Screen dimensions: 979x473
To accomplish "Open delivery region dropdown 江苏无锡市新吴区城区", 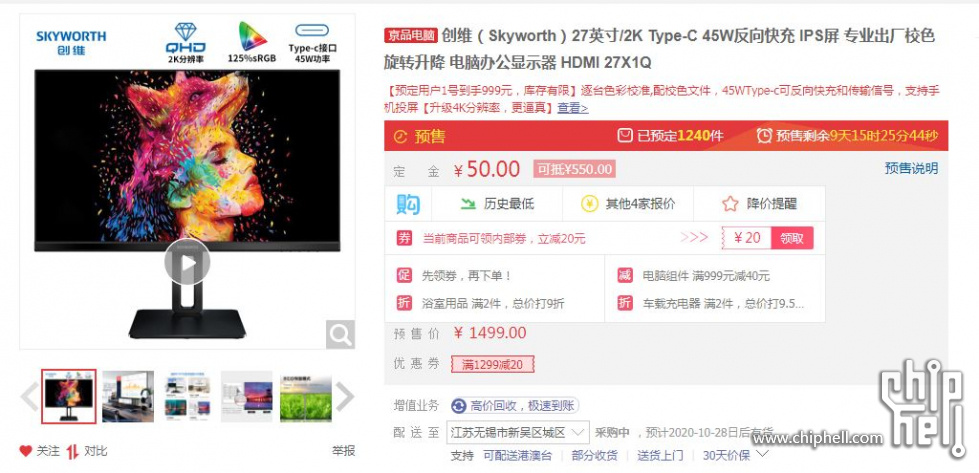I will 518,432.
